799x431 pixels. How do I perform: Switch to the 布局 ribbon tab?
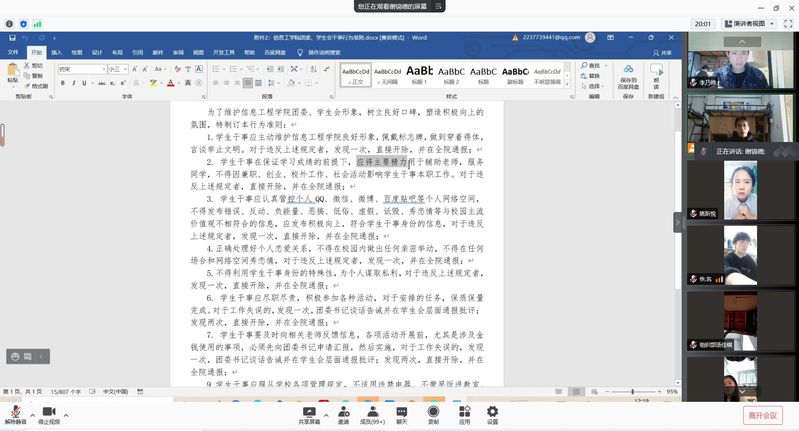click(117, 52)
